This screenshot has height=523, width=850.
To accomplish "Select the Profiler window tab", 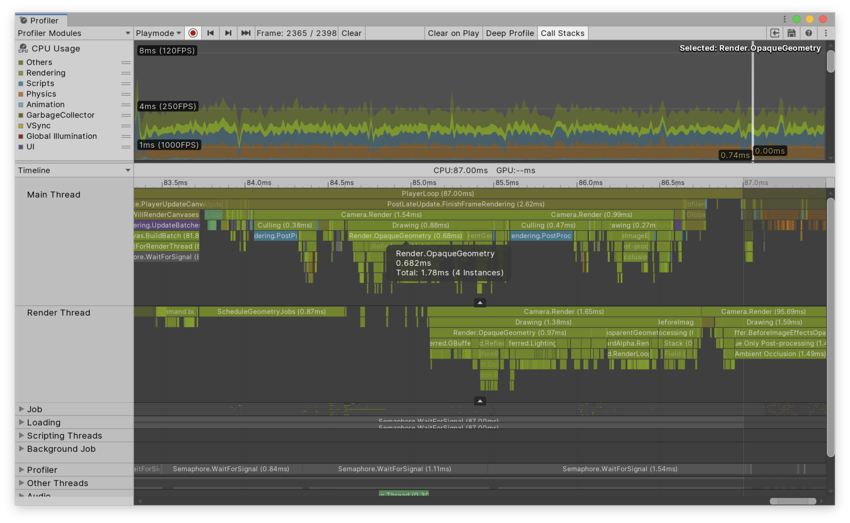I will (x=40, y=20).
